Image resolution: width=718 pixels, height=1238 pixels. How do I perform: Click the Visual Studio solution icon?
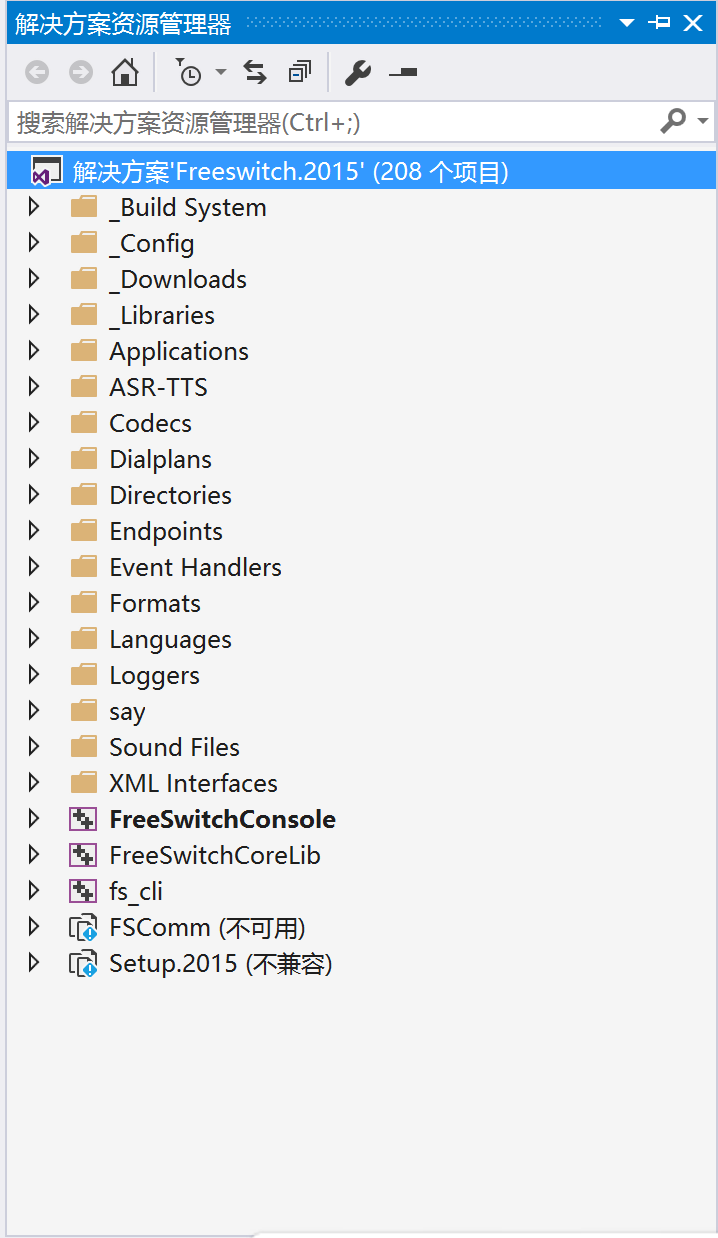[46, 171]
